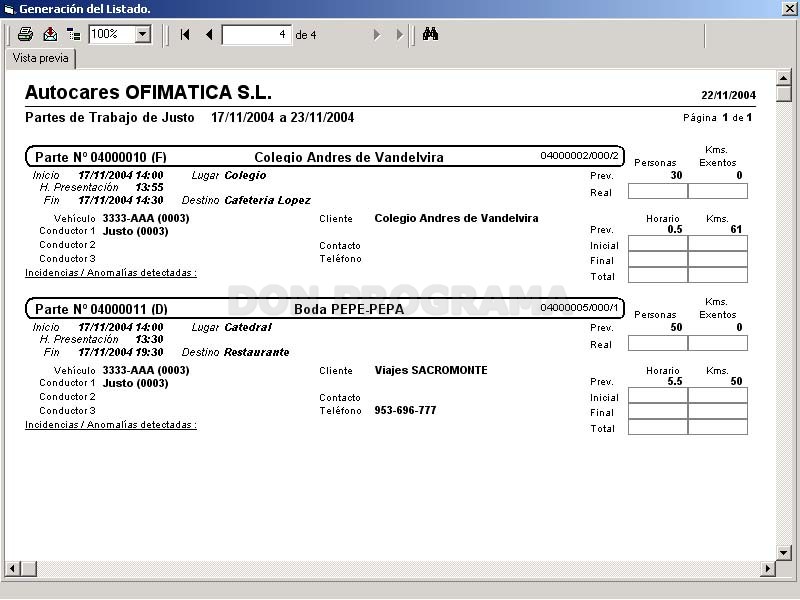800x600 pixels.
Task: Click the Parte Nº 04000010 header
Action: coord(101,157)
